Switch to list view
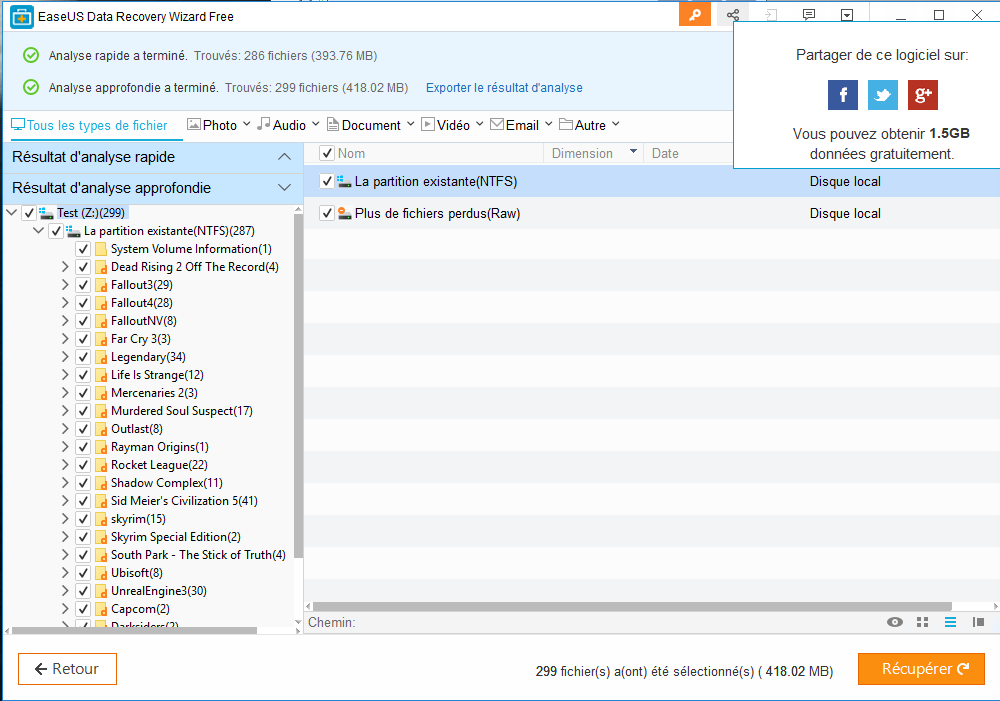Screen dimensions: 1000x701 tap(950, 622)
